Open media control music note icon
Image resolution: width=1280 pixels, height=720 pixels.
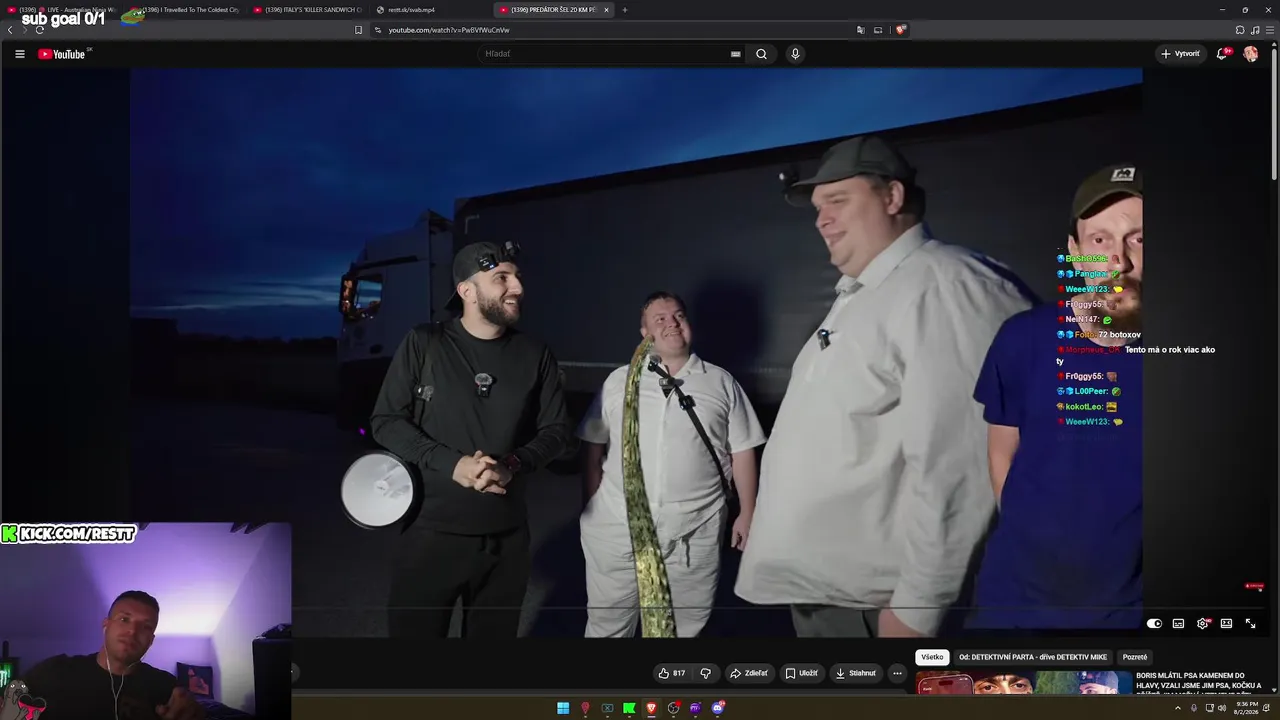click(1255, 30)
